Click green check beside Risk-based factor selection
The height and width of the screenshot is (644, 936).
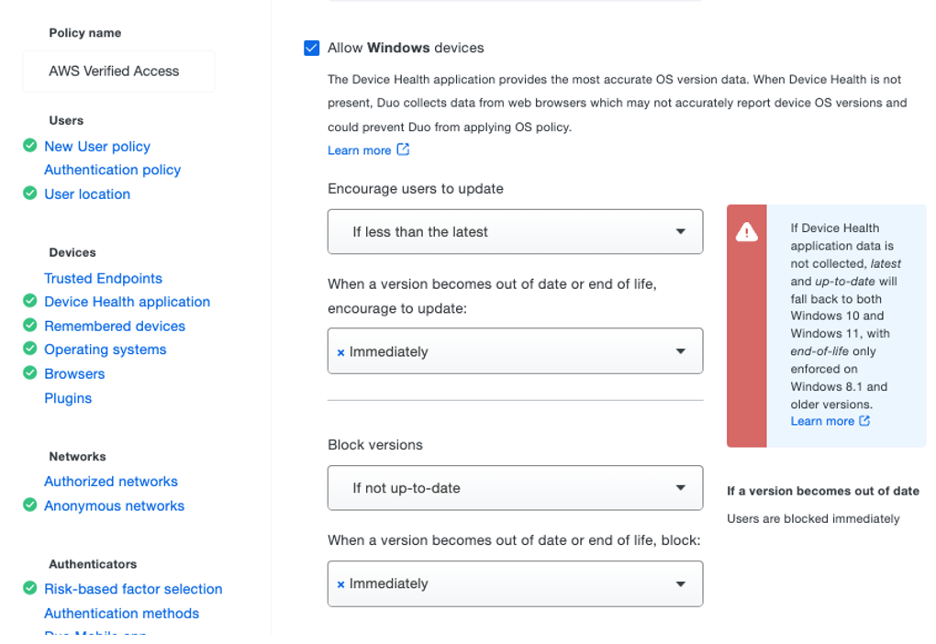(x=30, y=589)
